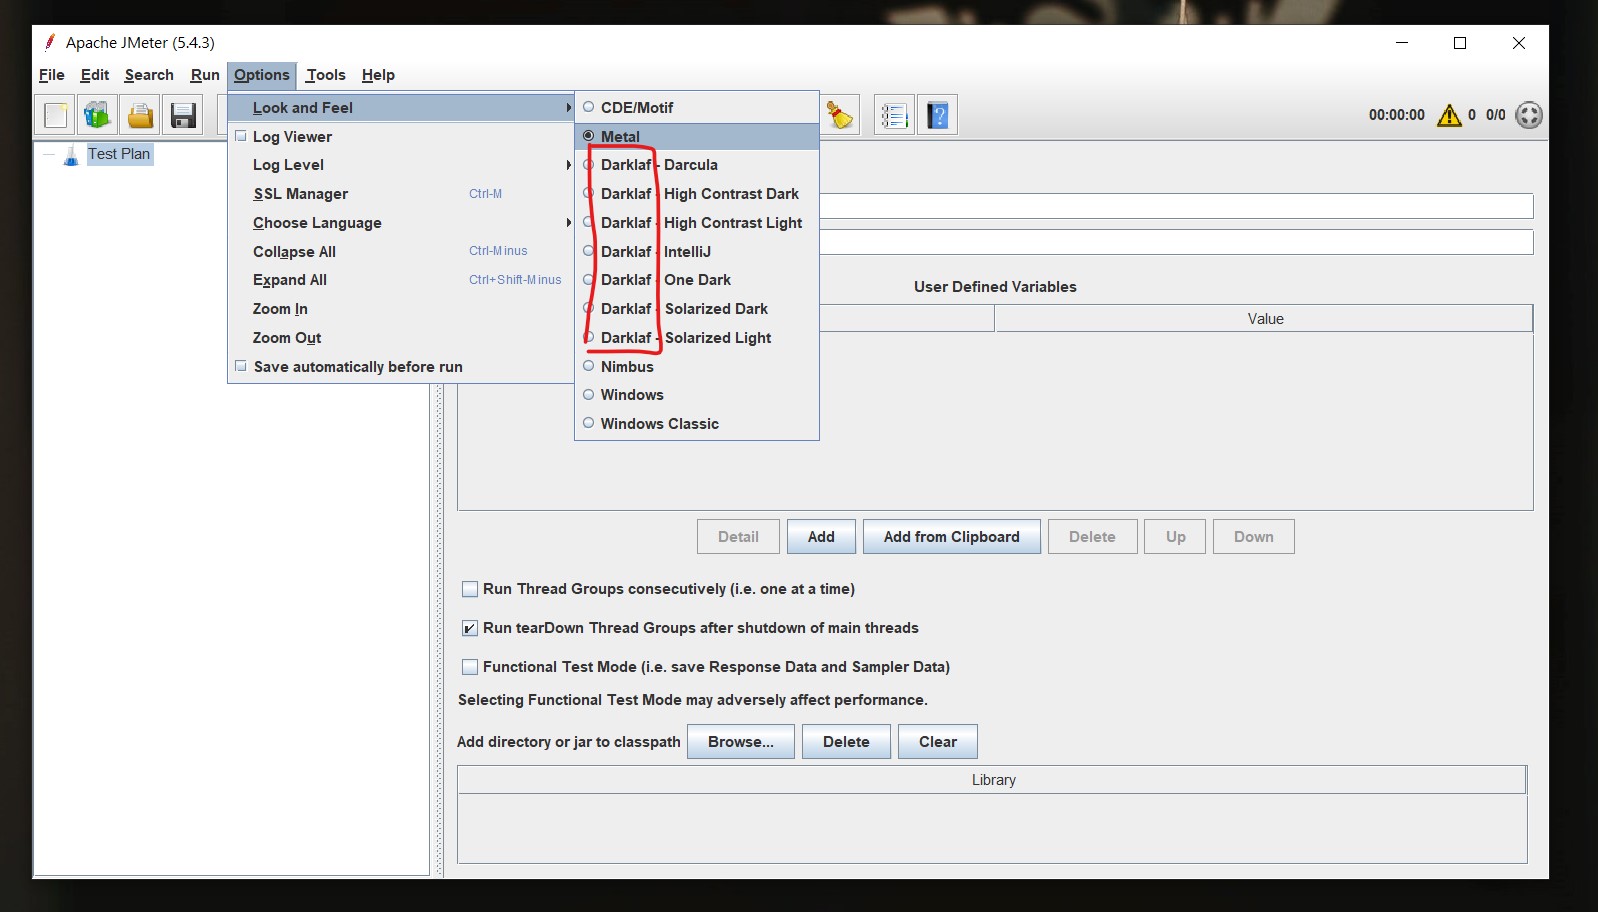
Task: Choose Zoom In menu item
Action: tap(401, 309)
